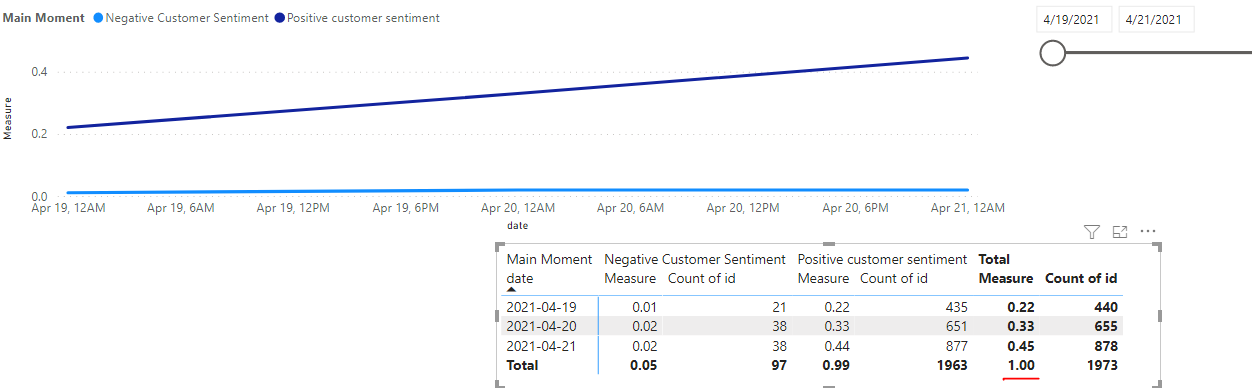Click the date slicer's circular slider handle
1252x388 pixels.
1053,53
